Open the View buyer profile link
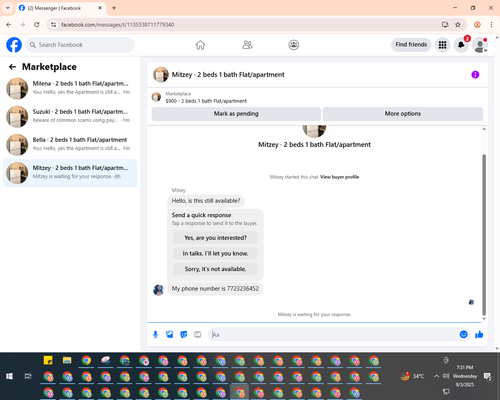The width and height of the screenshot is (500, 400). pos(339,177)
